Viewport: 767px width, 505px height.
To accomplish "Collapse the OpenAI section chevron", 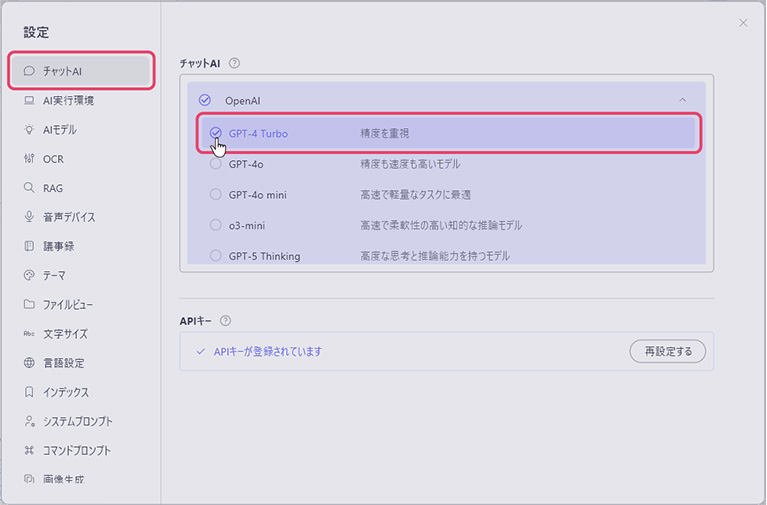I will pyautogui.click(x=682, y=100).
